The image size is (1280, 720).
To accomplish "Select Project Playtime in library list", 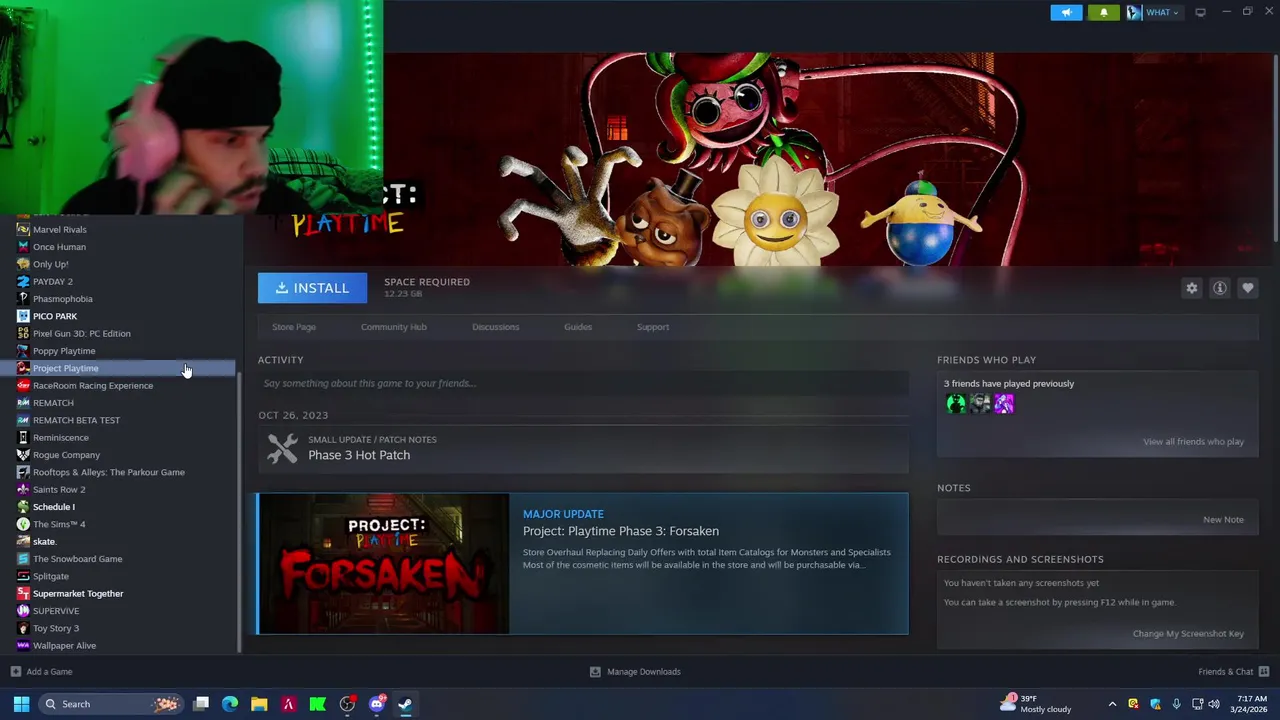I will pos(120,368).
